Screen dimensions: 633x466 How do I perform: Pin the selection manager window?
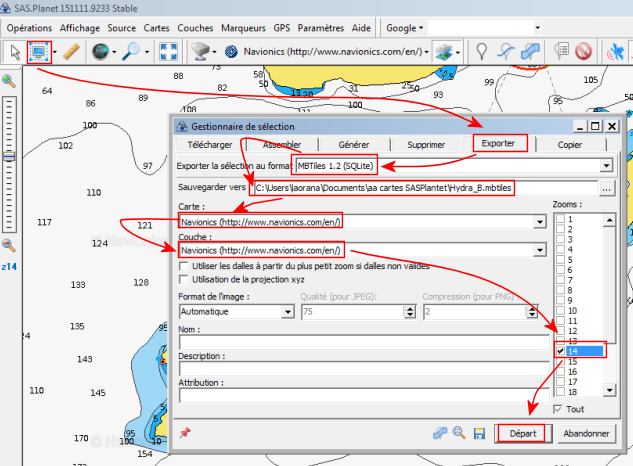coord(185,433)
